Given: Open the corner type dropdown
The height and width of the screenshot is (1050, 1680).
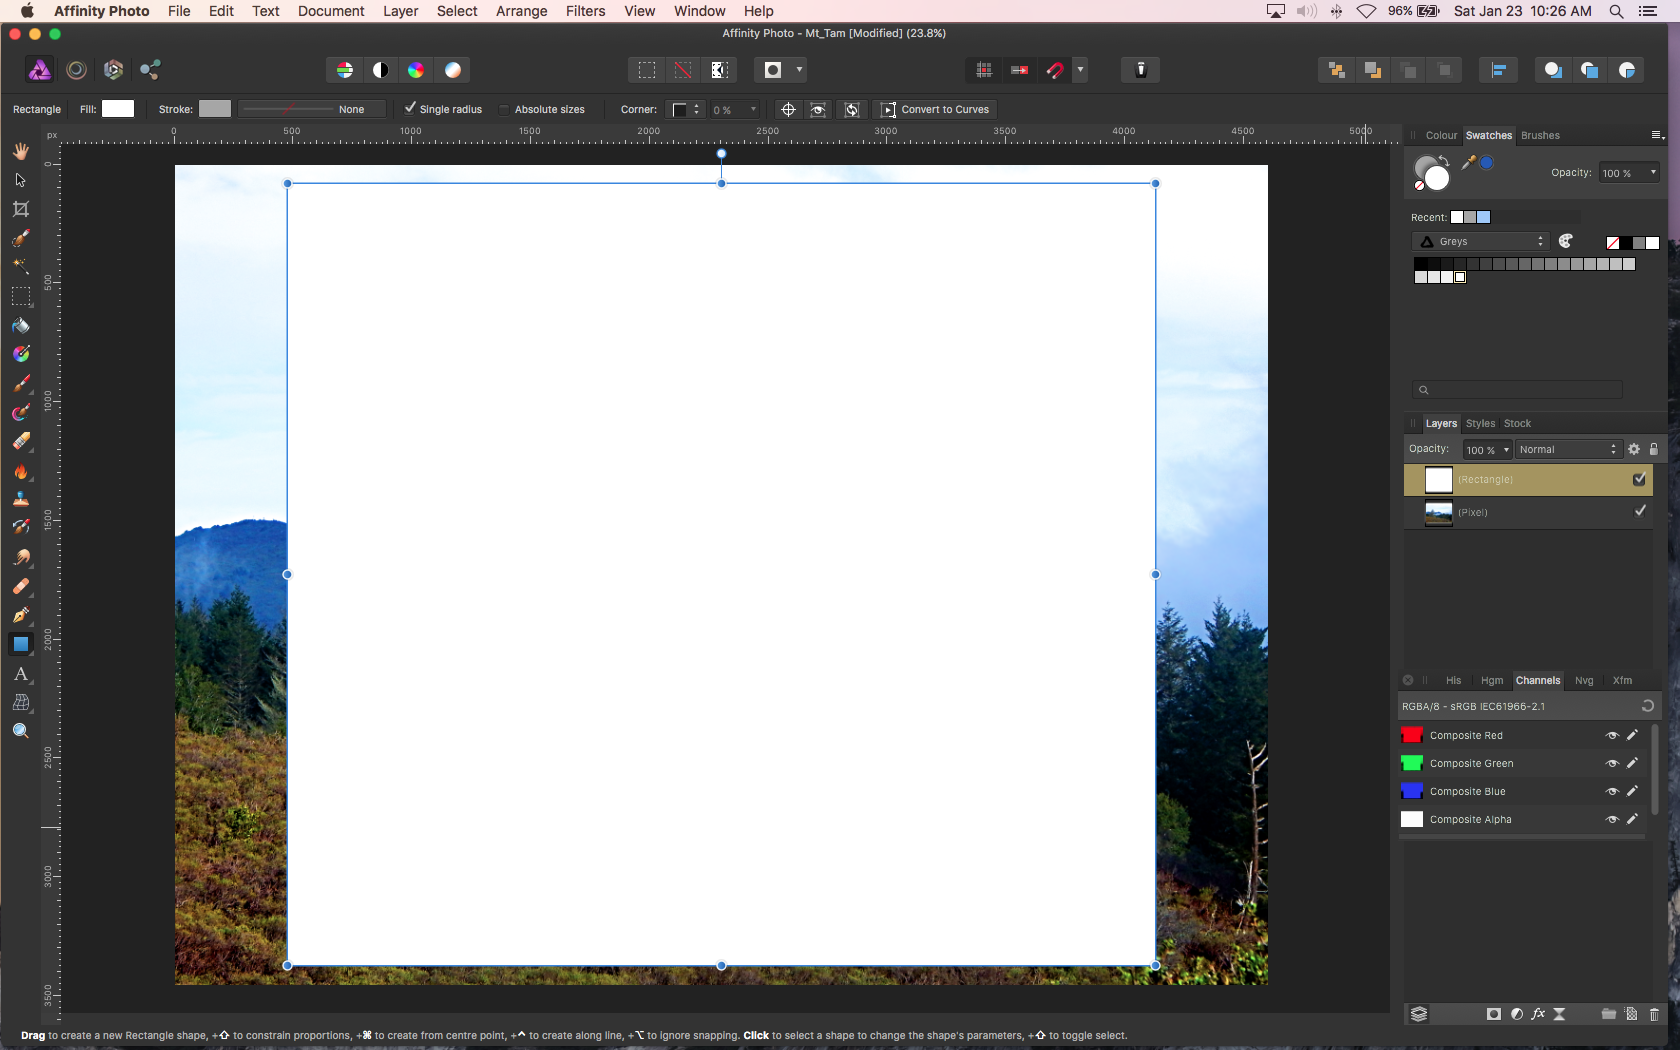Looking at the screenshot, I should [x=686, y=110].
